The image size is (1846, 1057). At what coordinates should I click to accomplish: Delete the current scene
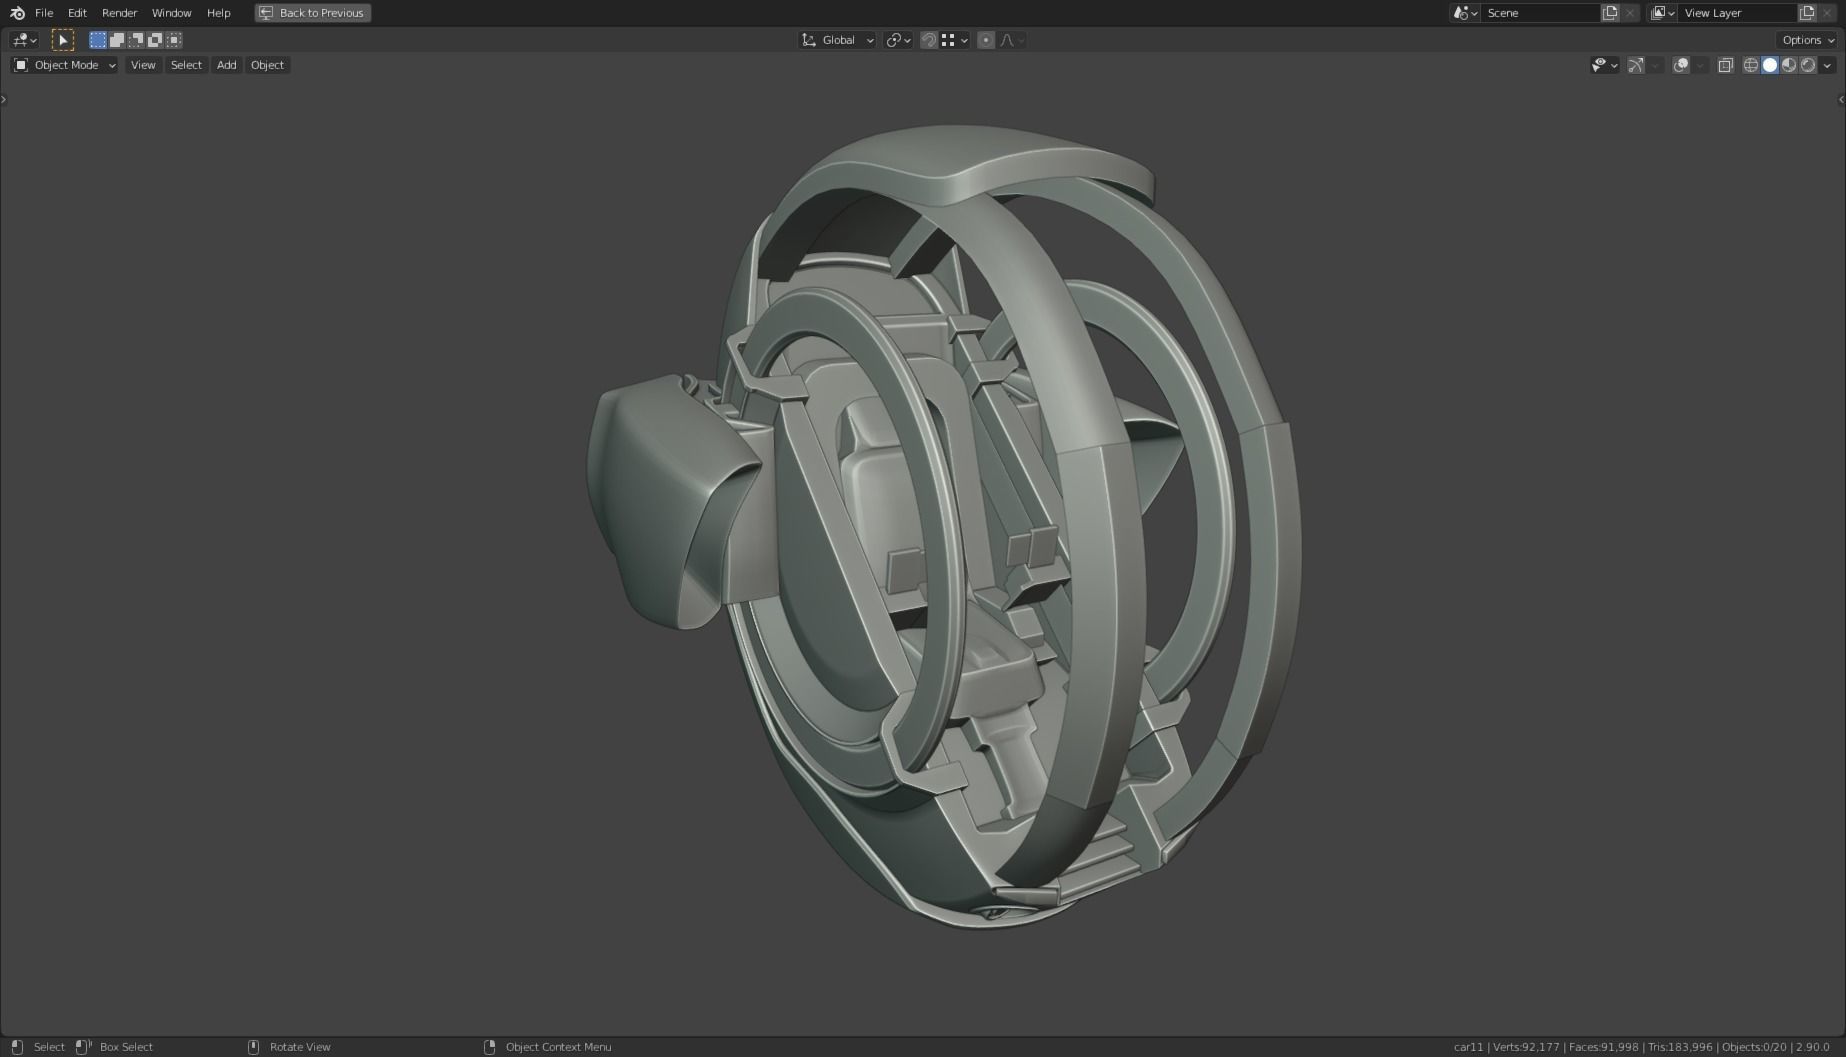[1630, 13]
